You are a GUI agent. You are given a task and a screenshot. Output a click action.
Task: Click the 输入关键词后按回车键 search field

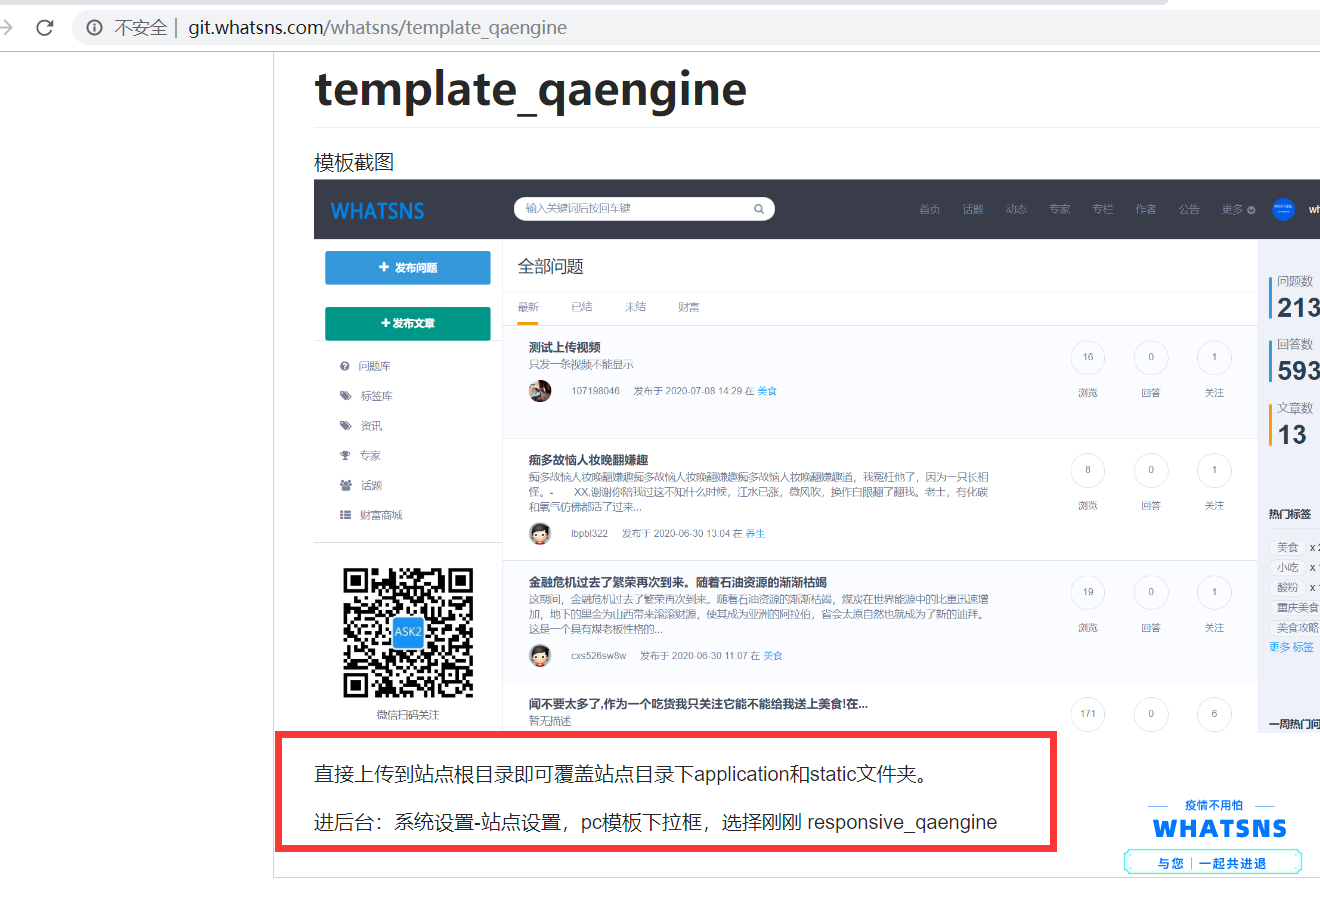[x=635, y=209]
